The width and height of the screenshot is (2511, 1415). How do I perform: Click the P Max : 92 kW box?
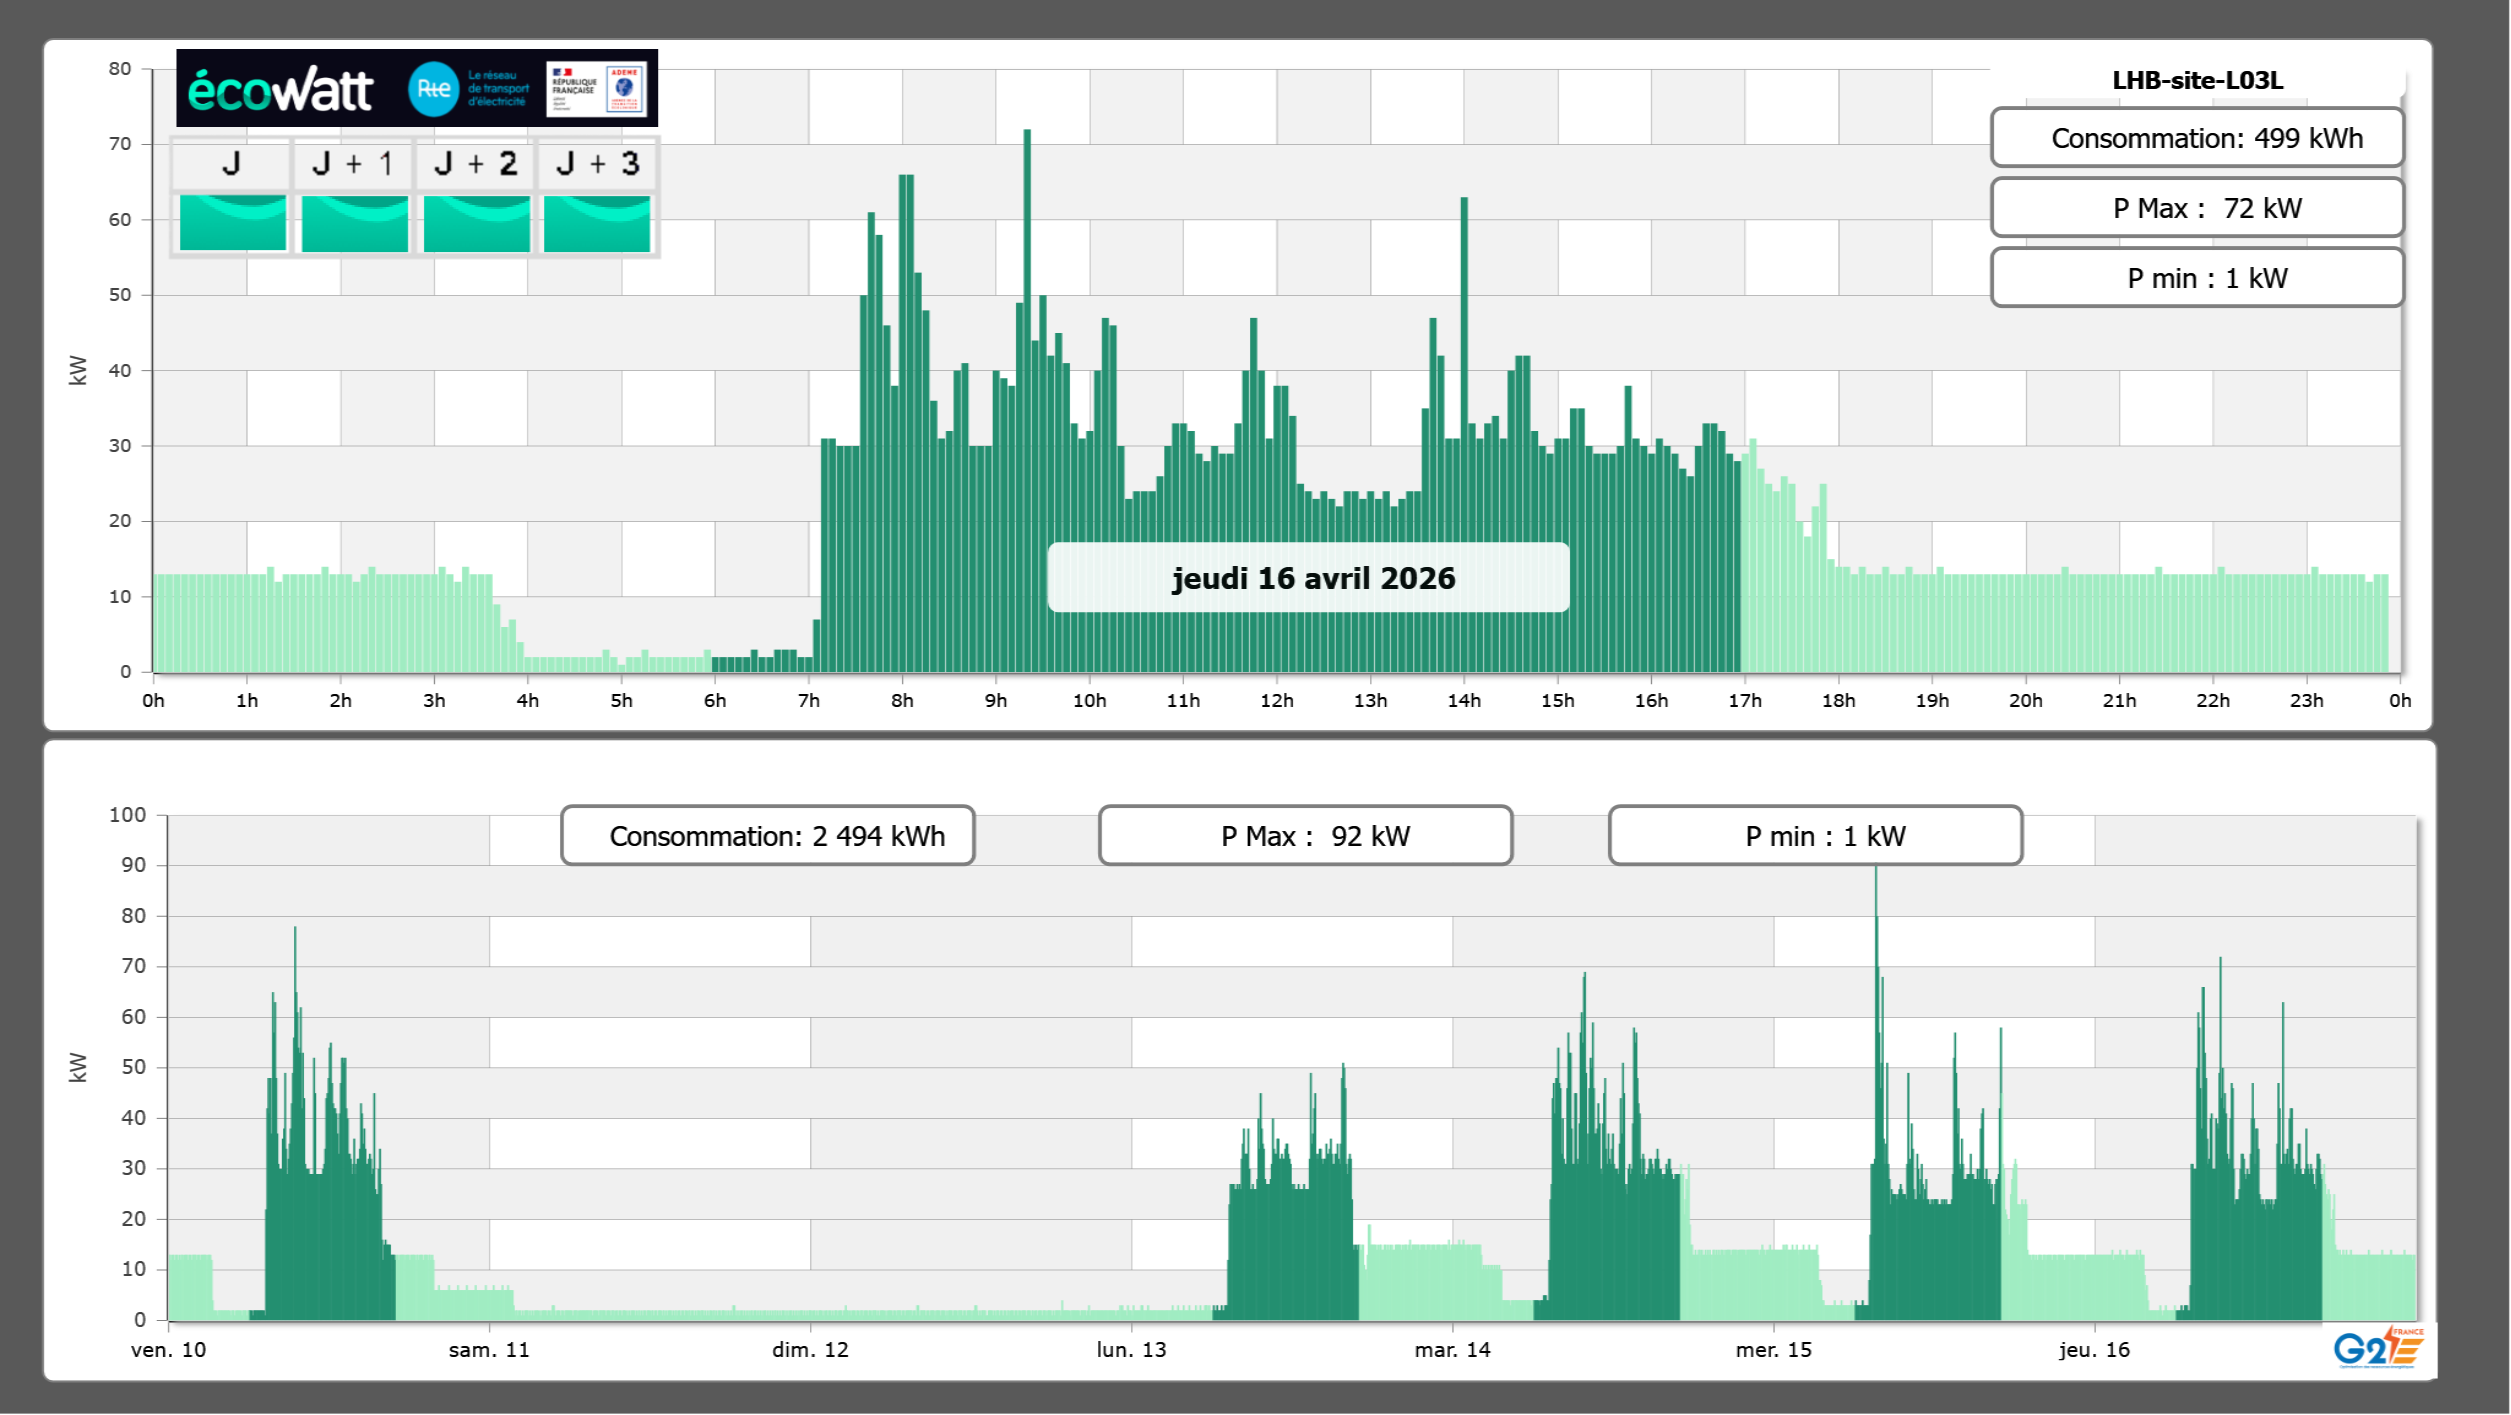coord(1305,836)
